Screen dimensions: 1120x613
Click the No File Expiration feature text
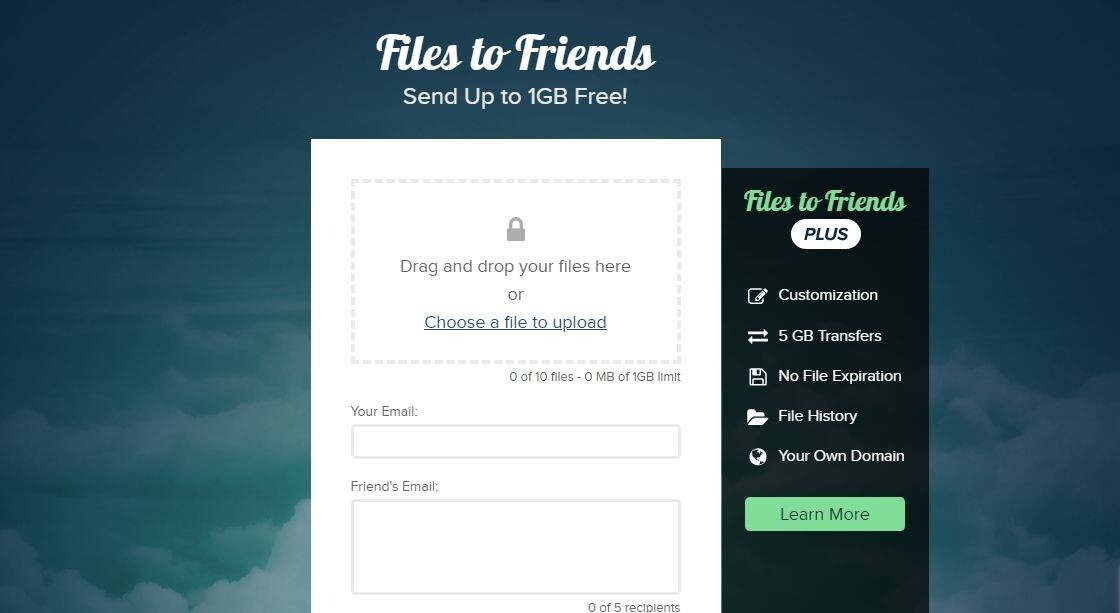pos(839,376)
